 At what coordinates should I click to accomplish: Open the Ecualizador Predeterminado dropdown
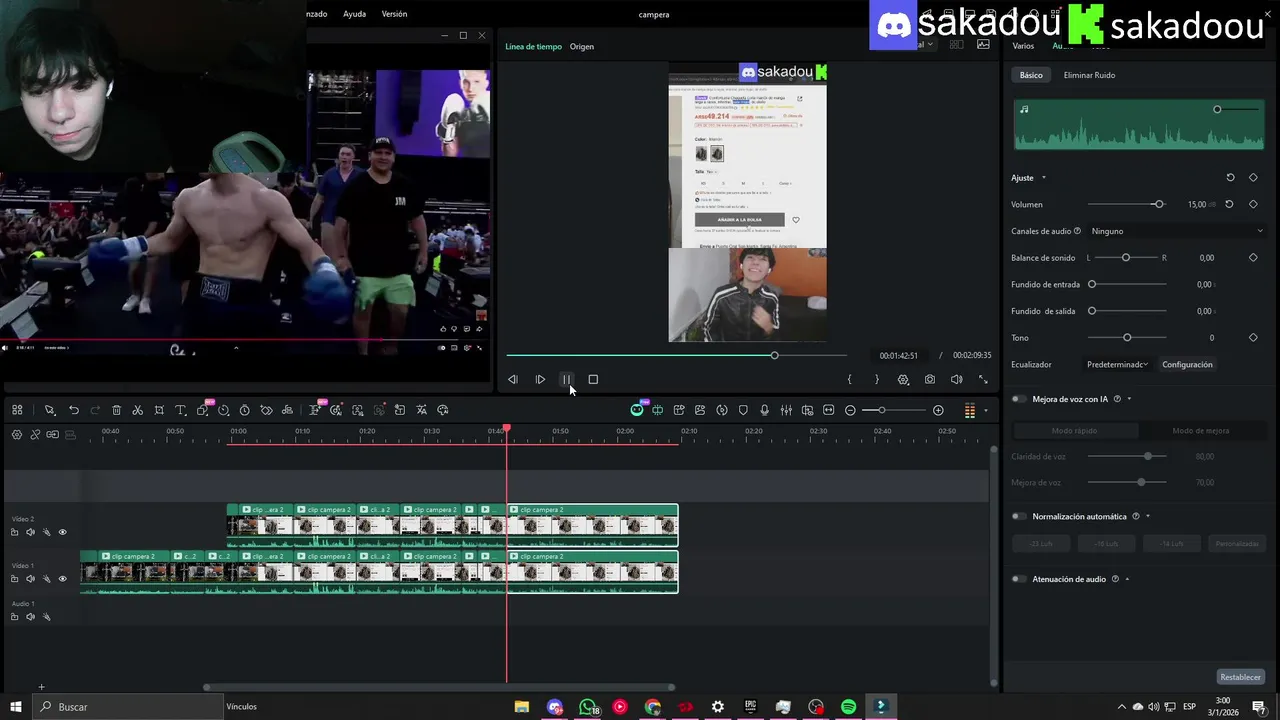1117,365
